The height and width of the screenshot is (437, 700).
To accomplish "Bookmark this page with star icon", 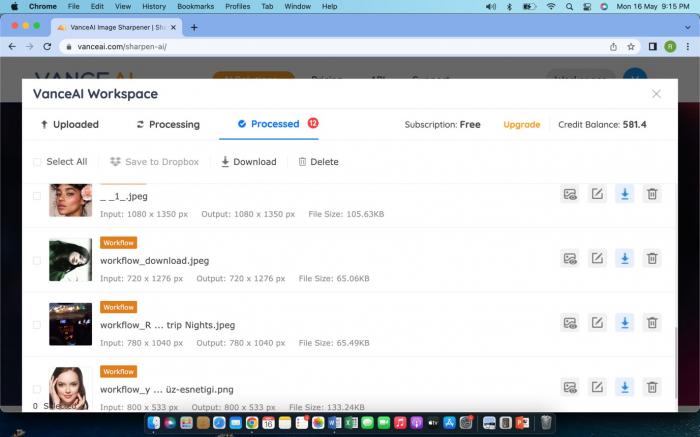I will [631, 46].
